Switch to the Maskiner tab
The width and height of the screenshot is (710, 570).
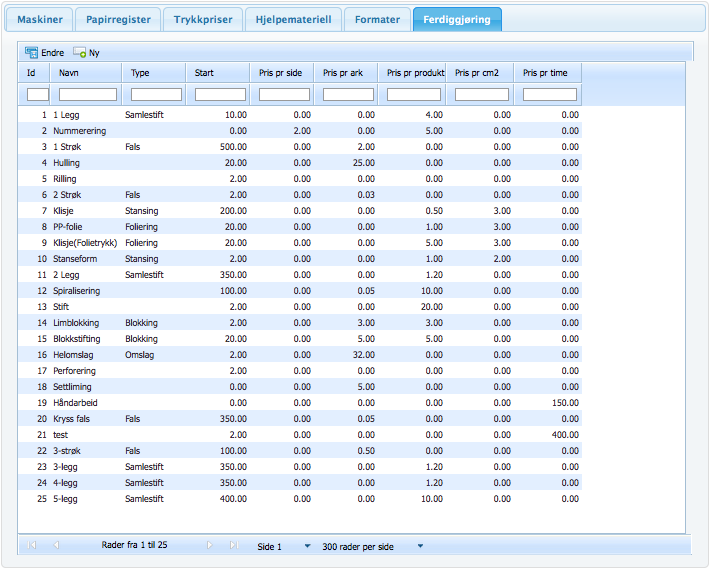40,19
